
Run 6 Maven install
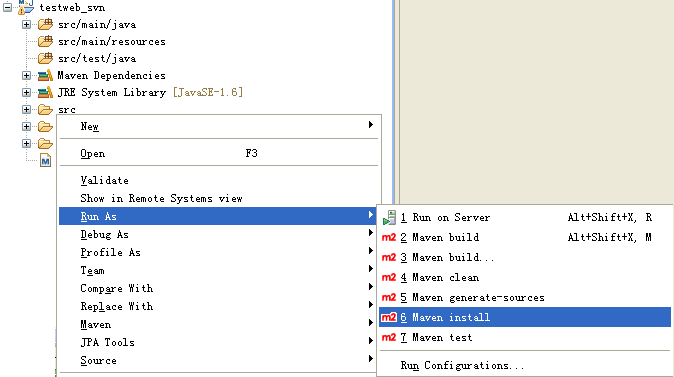[525, 317]
